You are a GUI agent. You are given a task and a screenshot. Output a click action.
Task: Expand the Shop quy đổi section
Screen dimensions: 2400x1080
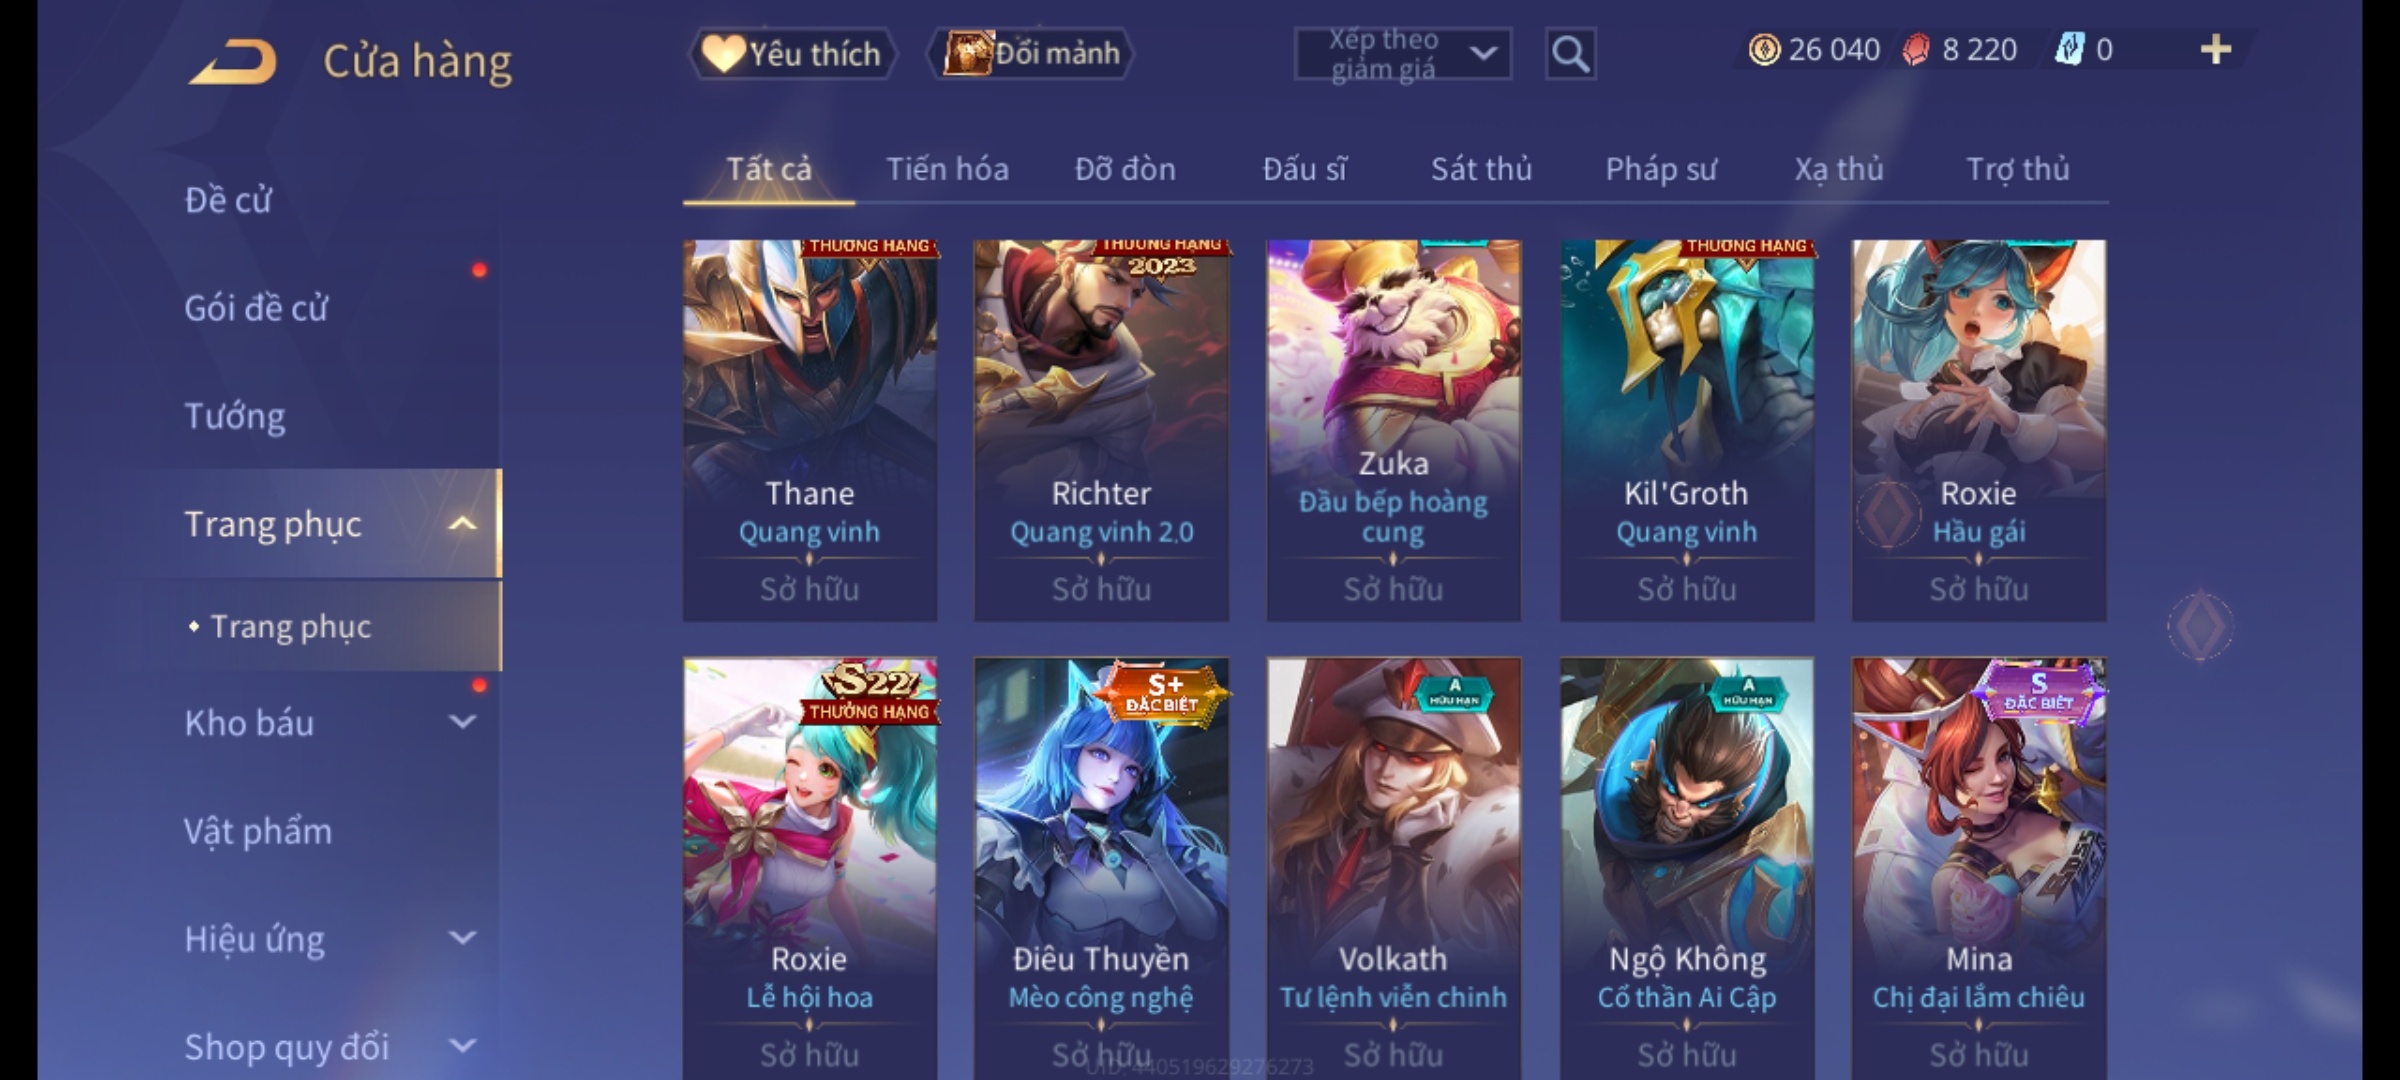pyautogui.click(x=462, y=1046)
